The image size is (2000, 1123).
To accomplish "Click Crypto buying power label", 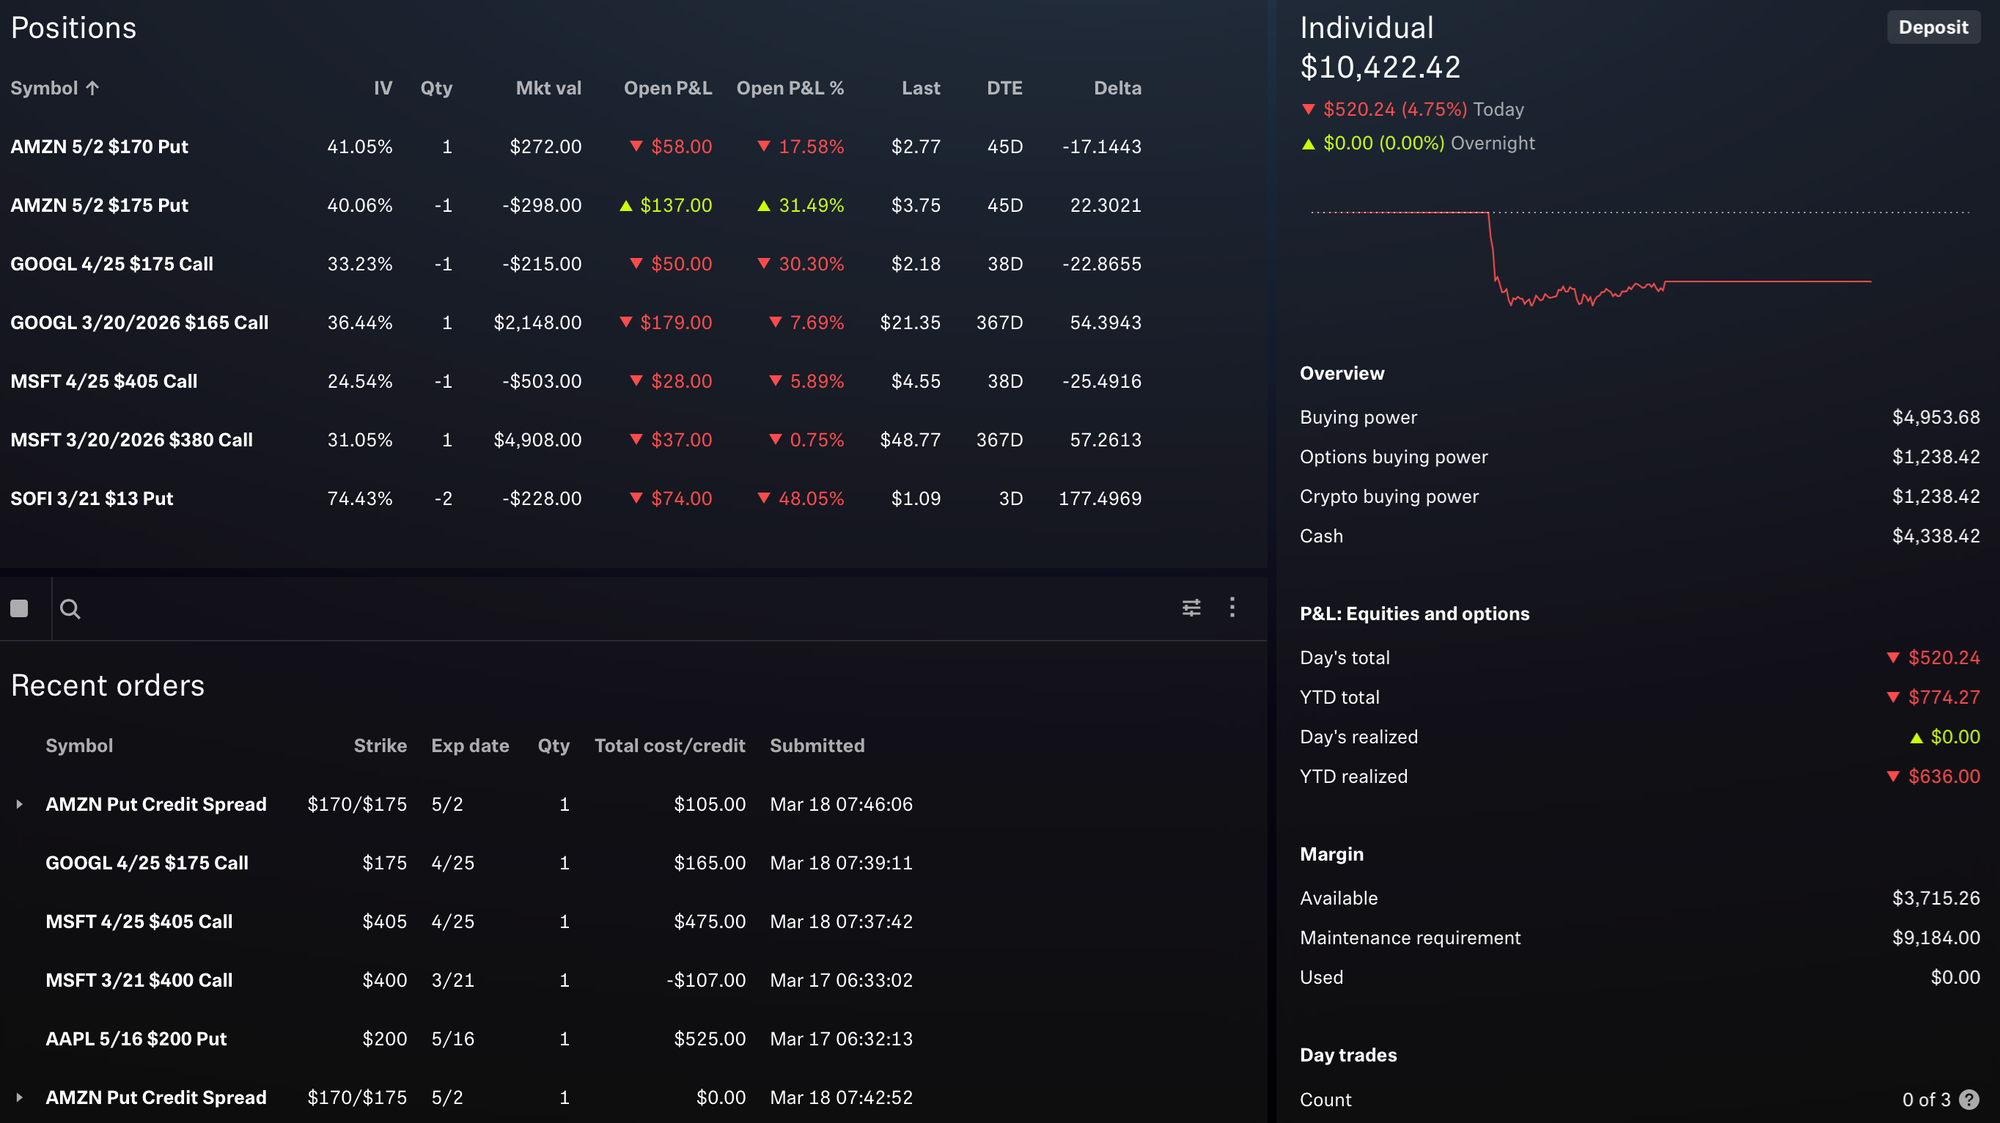I will pos(1388,497).
